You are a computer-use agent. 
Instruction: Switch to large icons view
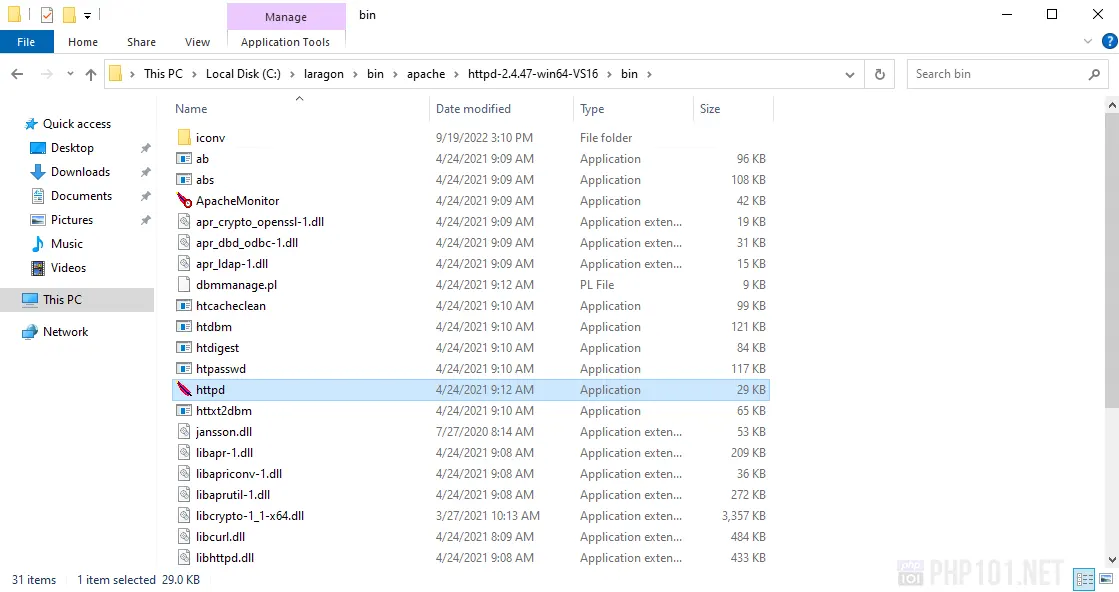pos(1107,579)
